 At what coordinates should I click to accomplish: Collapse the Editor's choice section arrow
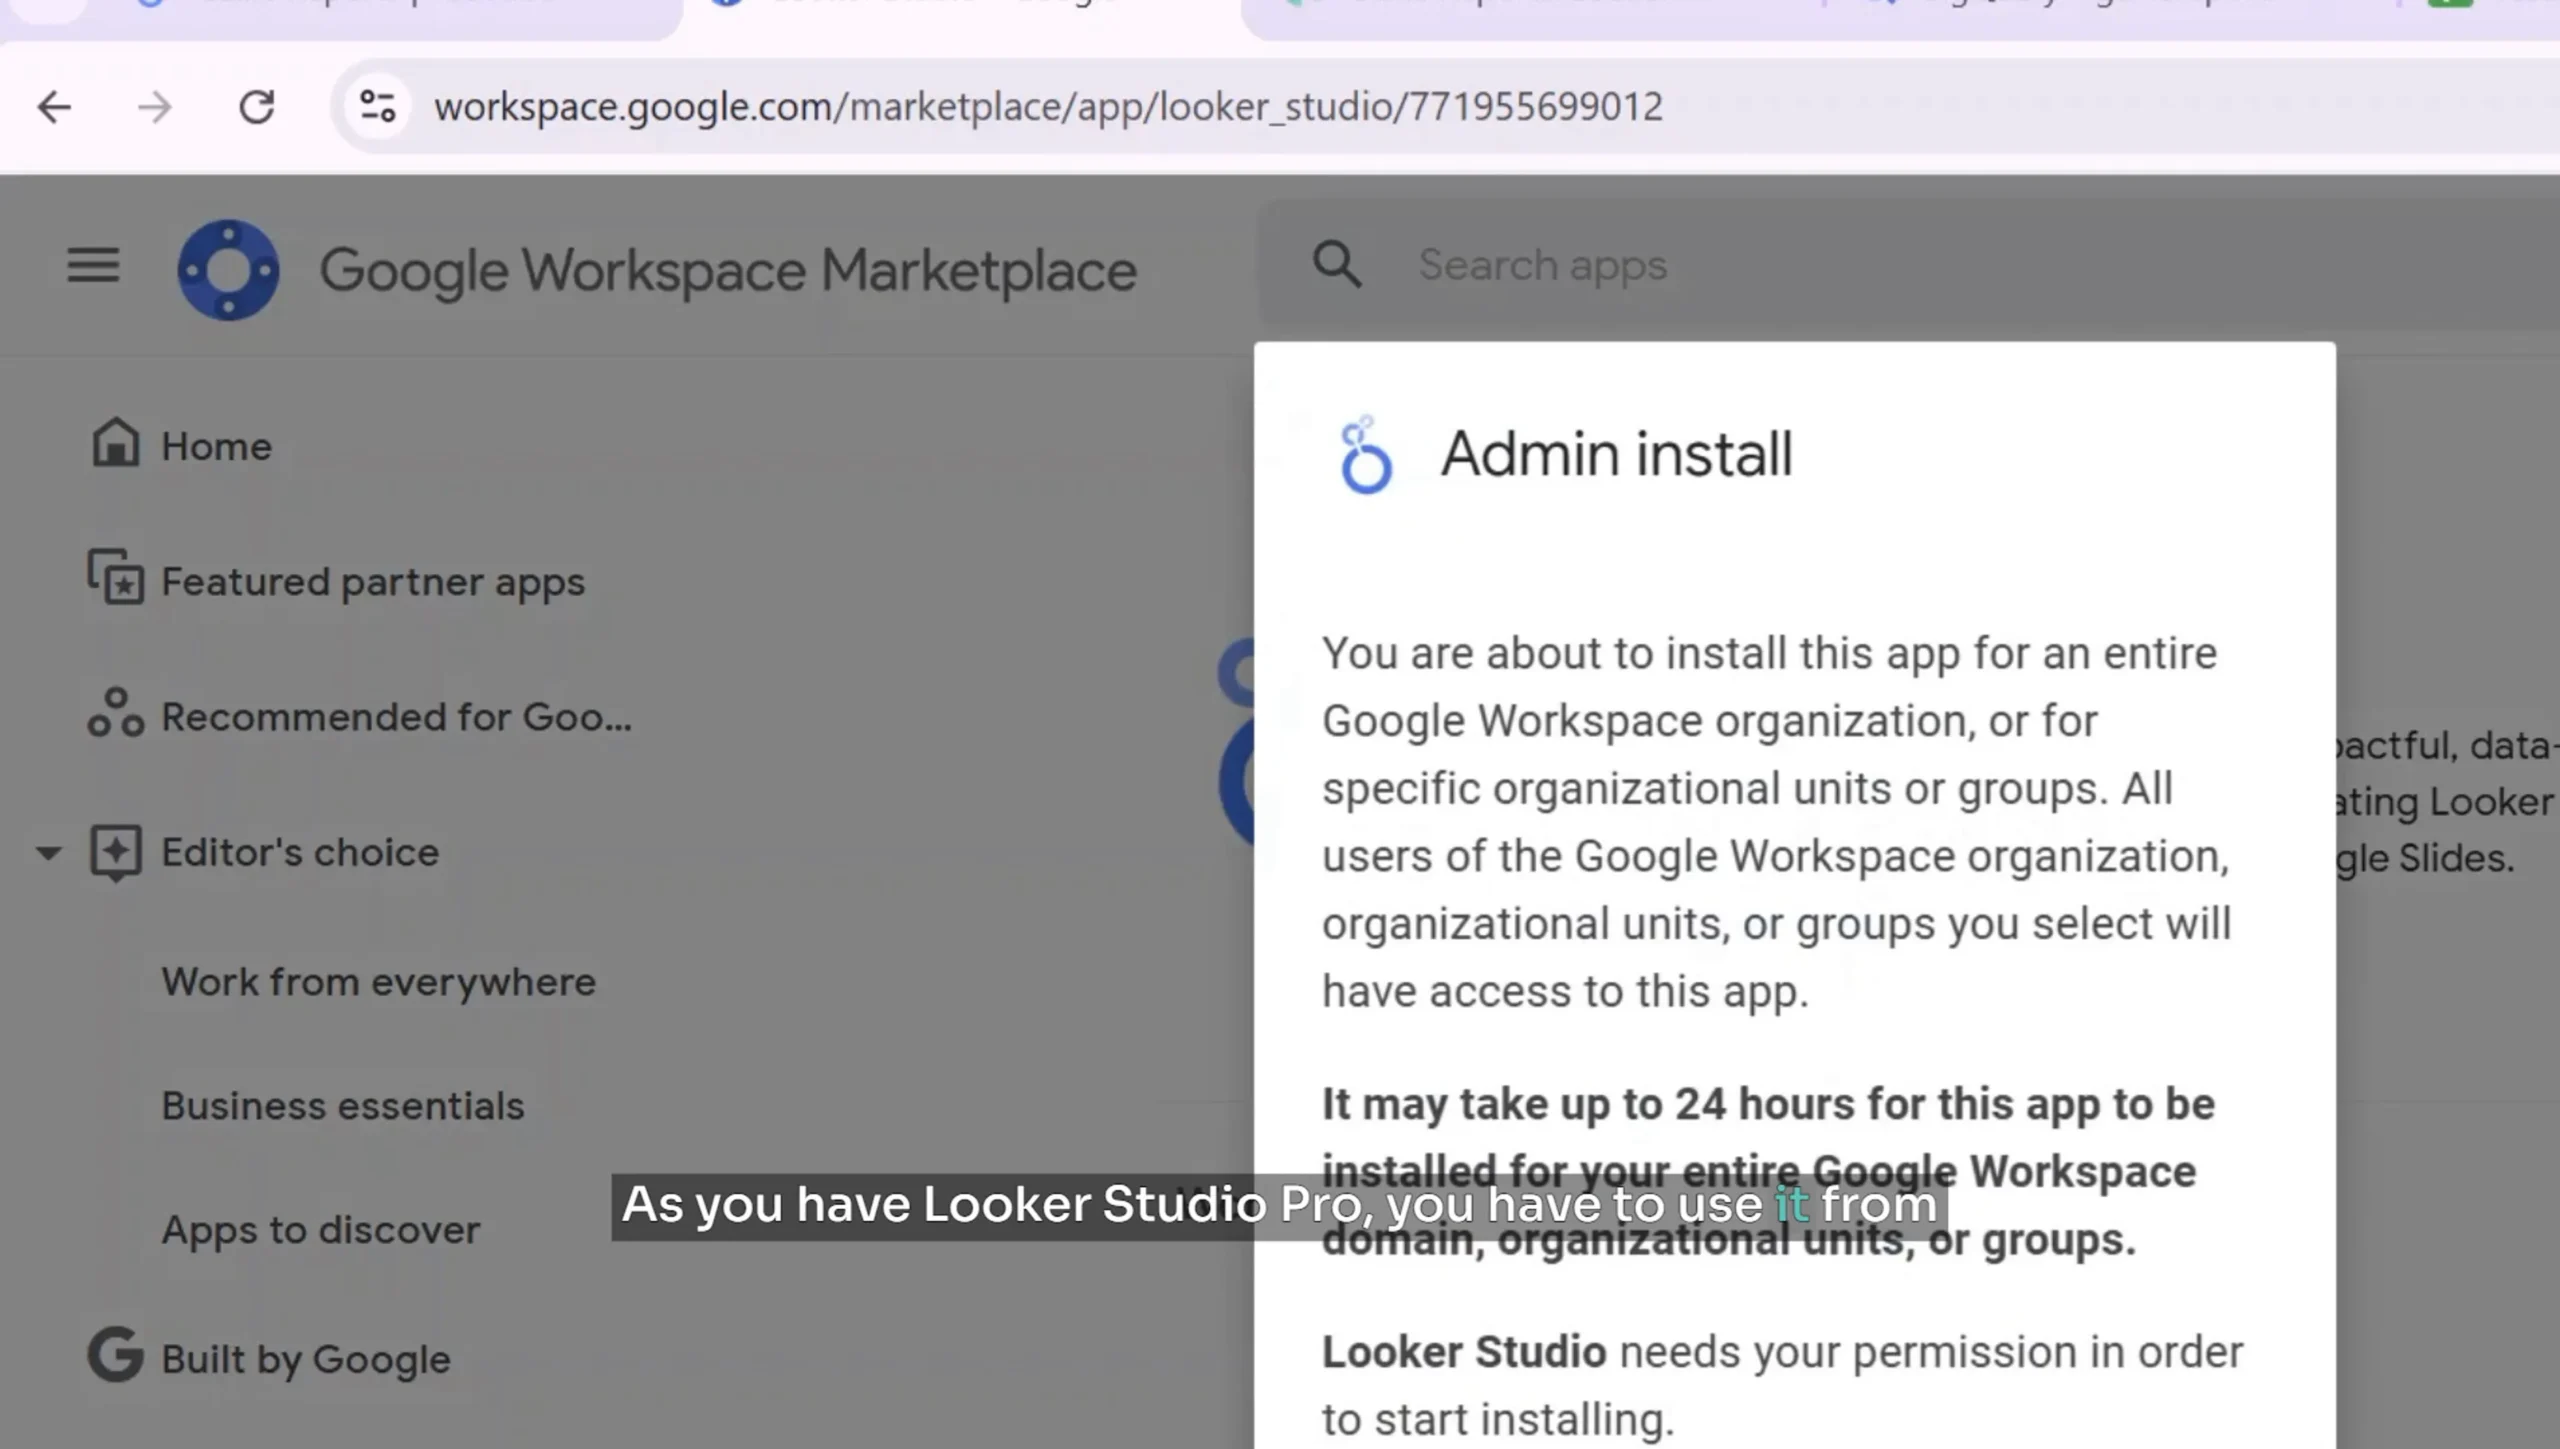(48, 853)
